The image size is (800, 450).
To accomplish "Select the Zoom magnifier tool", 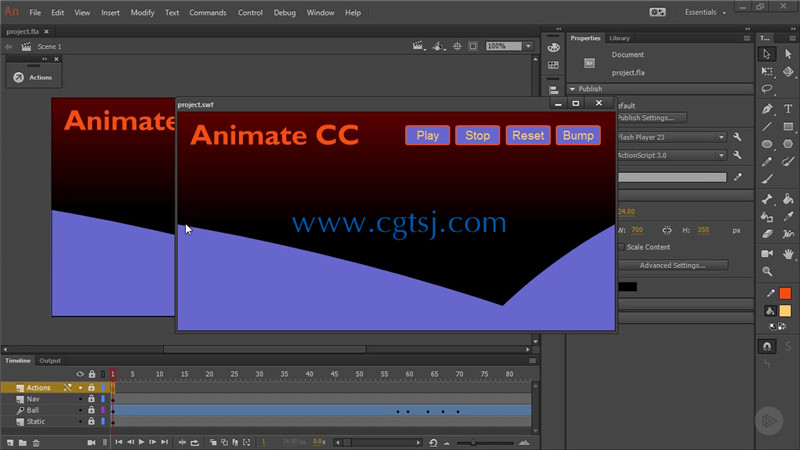I will point(767,271).
